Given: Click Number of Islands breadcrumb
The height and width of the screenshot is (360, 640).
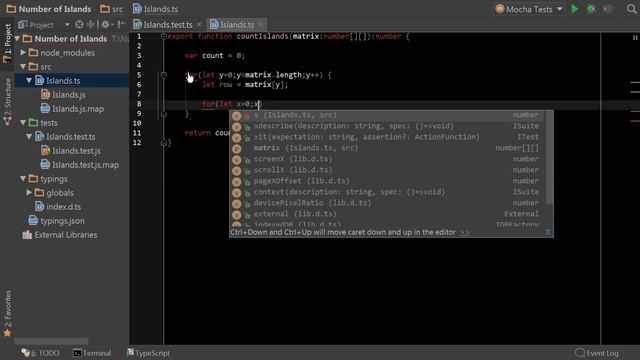Looking at the screenshot, I should tap(49, 9).
